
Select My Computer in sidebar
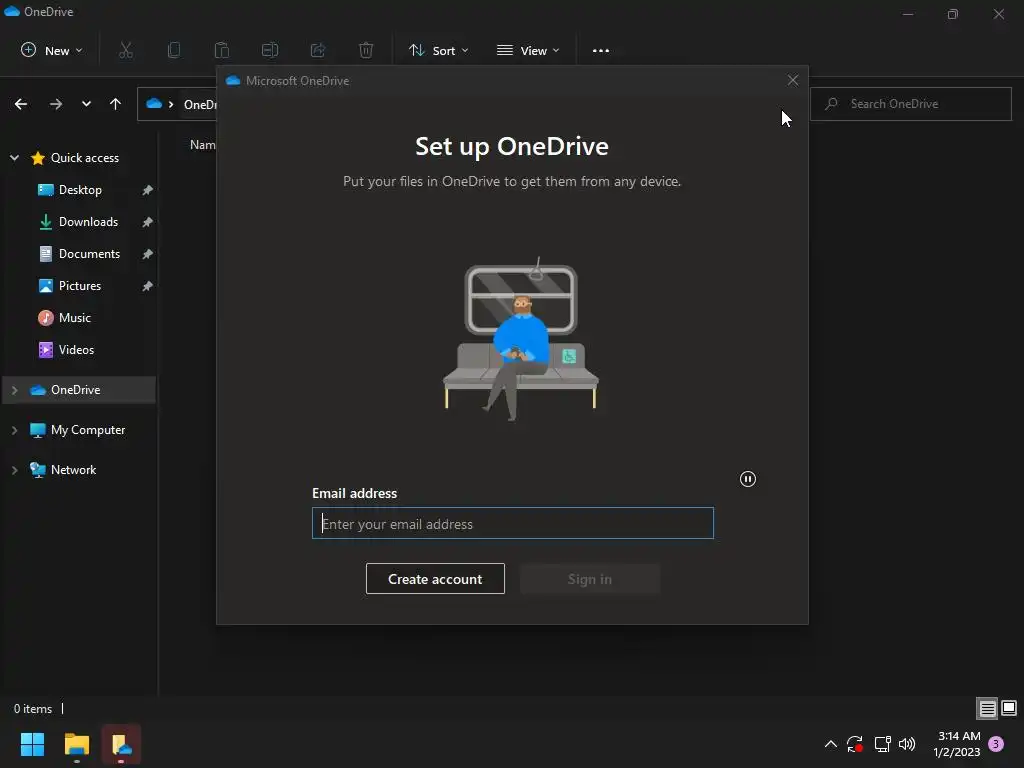point(88,430)
